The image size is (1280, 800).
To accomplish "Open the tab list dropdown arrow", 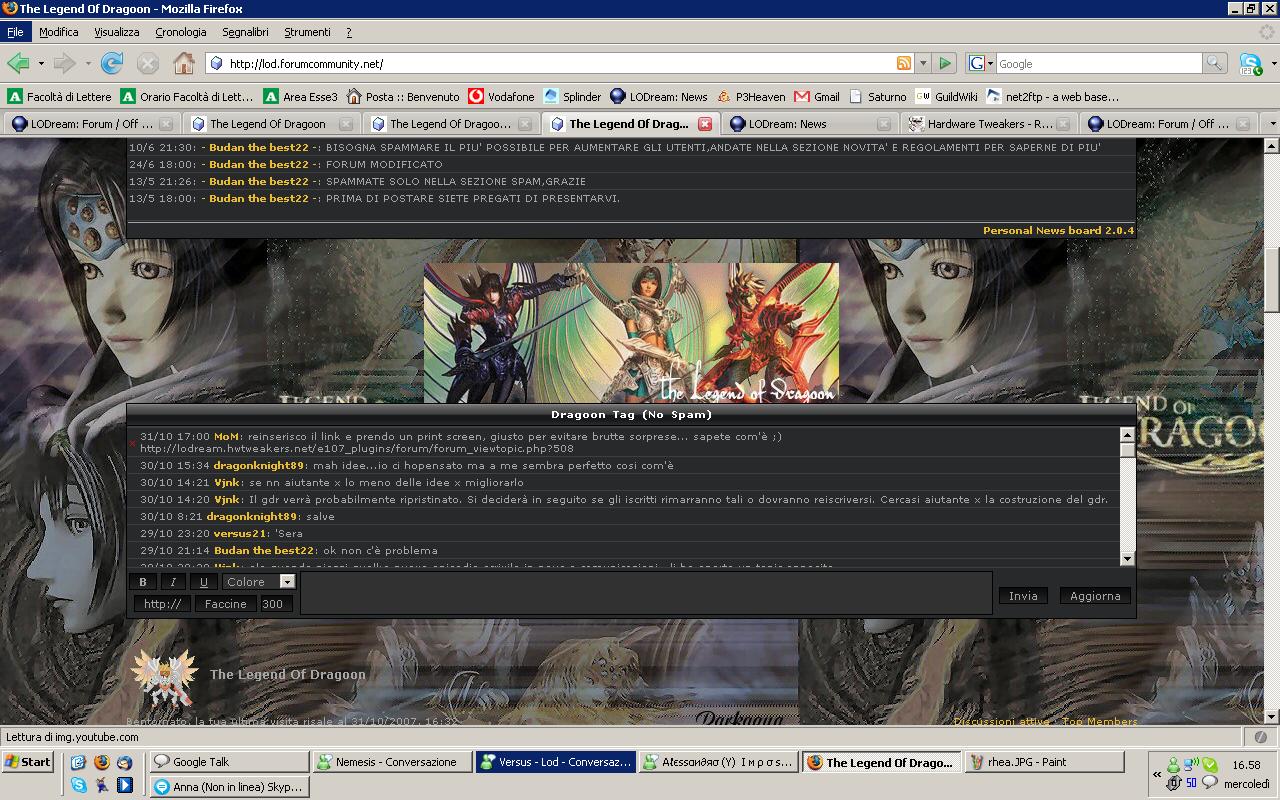I will (x=1272, y=124).
